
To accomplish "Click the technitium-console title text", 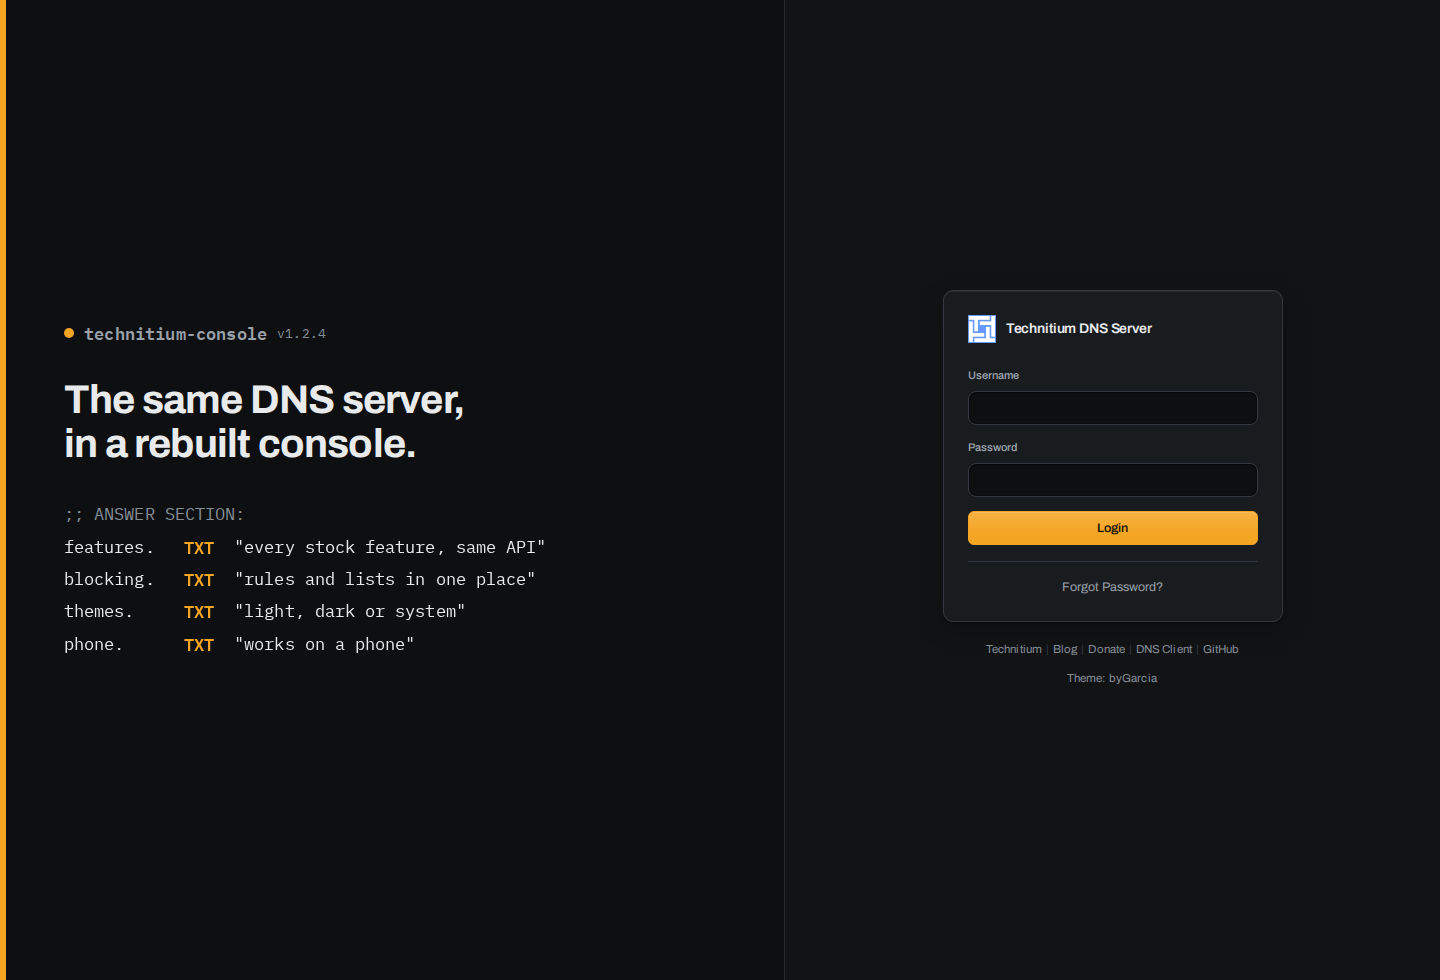I will click(175, 334).
